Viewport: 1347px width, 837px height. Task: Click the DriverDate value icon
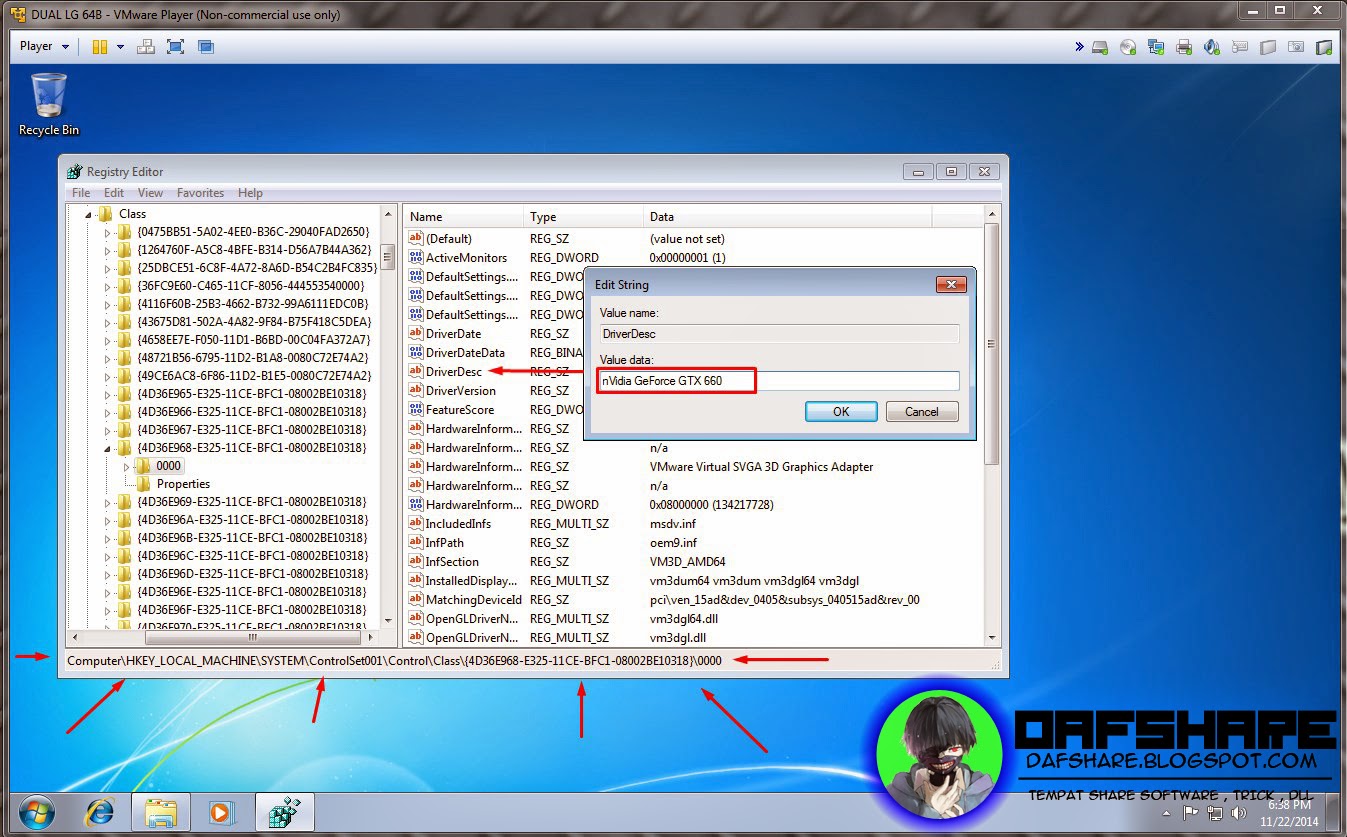[x=416, y=334]
